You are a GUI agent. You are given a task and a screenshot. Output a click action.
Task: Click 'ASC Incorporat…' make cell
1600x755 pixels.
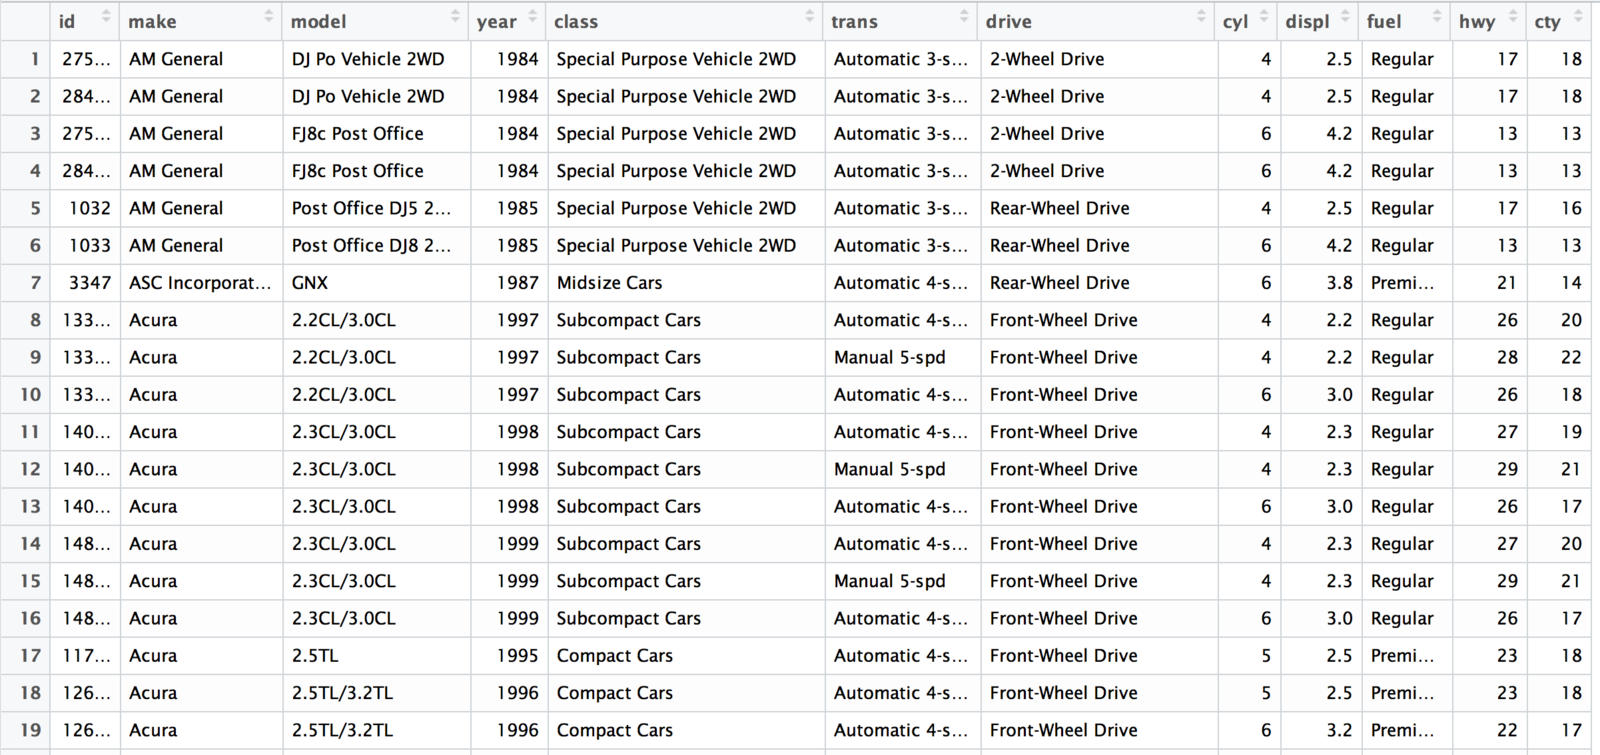[200, 283]
